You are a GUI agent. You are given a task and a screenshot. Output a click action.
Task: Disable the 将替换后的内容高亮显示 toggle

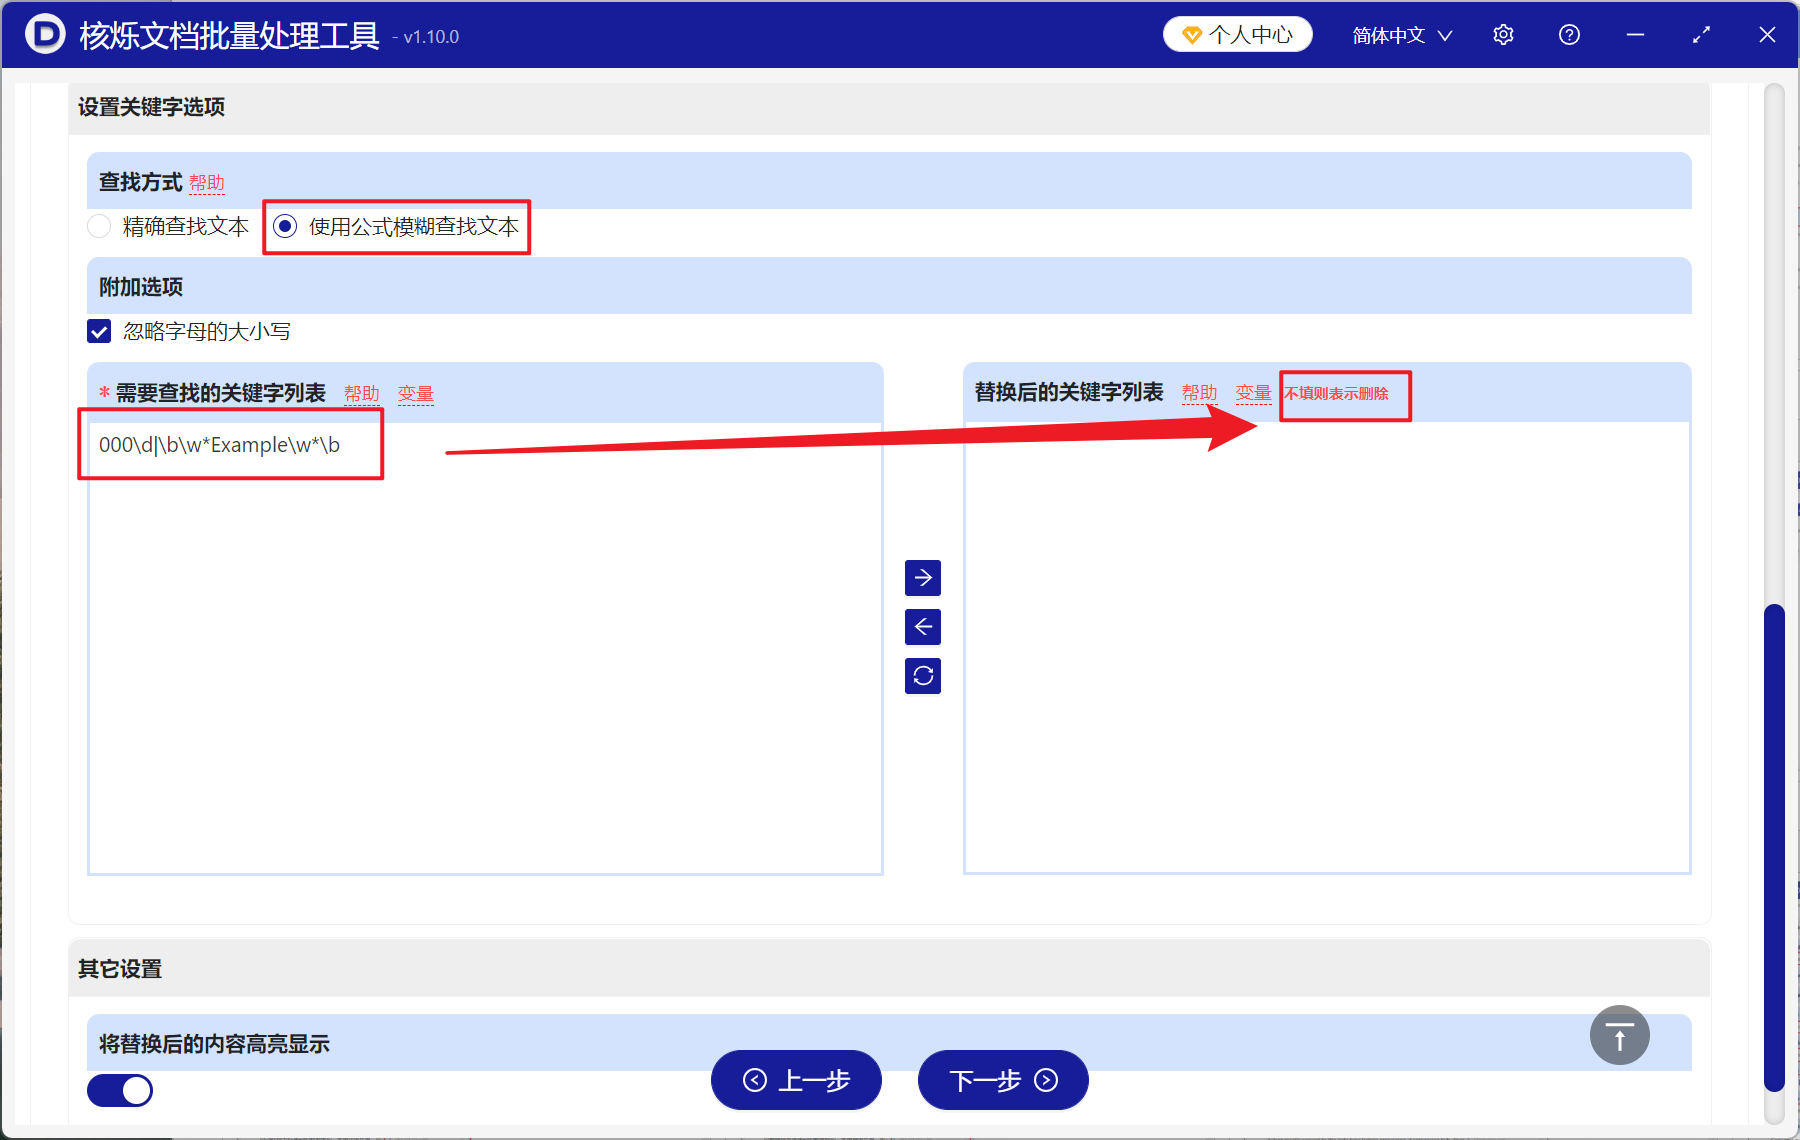coord(119,1090)
